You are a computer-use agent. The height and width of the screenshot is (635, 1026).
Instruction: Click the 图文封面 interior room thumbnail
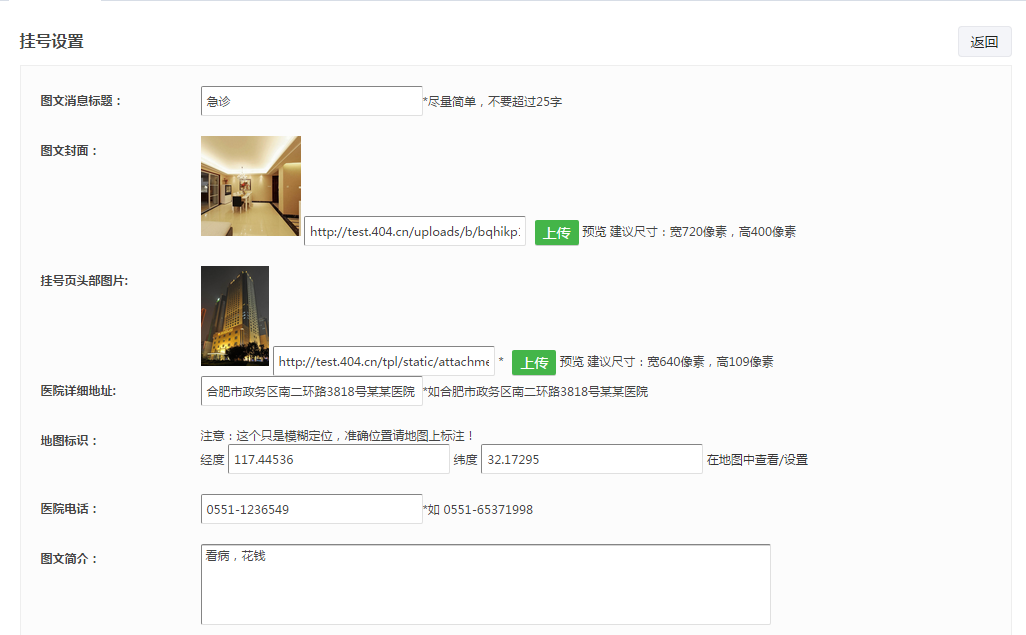click(250, 186)
